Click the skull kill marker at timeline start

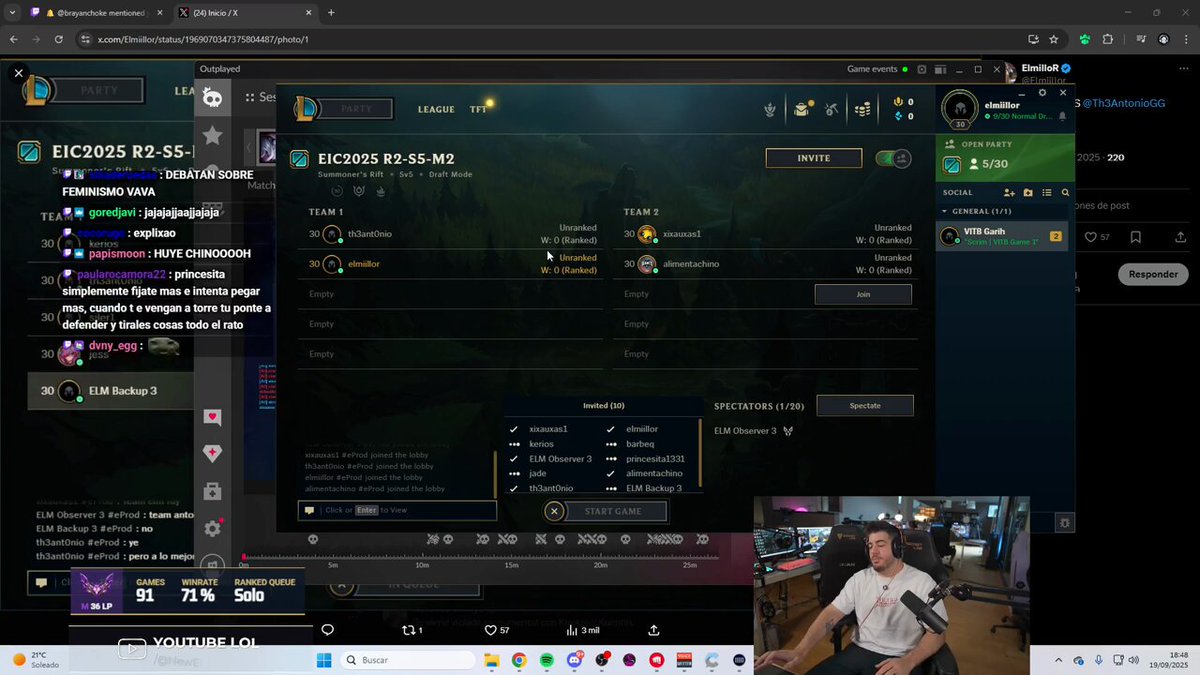[312, 539]
